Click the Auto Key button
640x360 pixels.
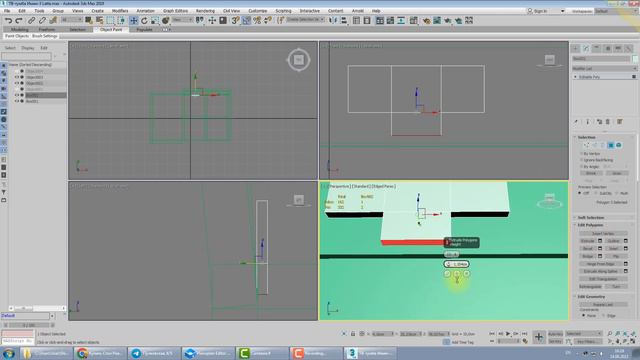pos(555,334)
